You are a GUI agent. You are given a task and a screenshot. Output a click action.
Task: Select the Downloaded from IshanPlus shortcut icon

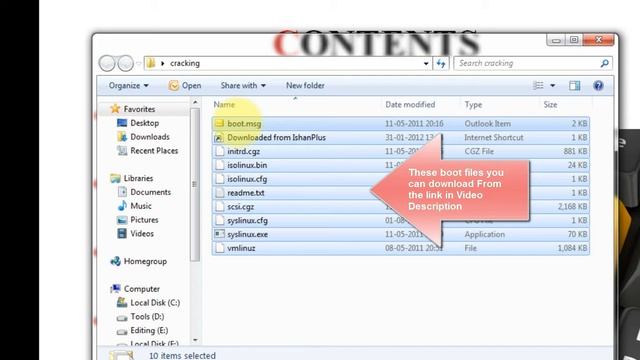(x=219, y=138)
